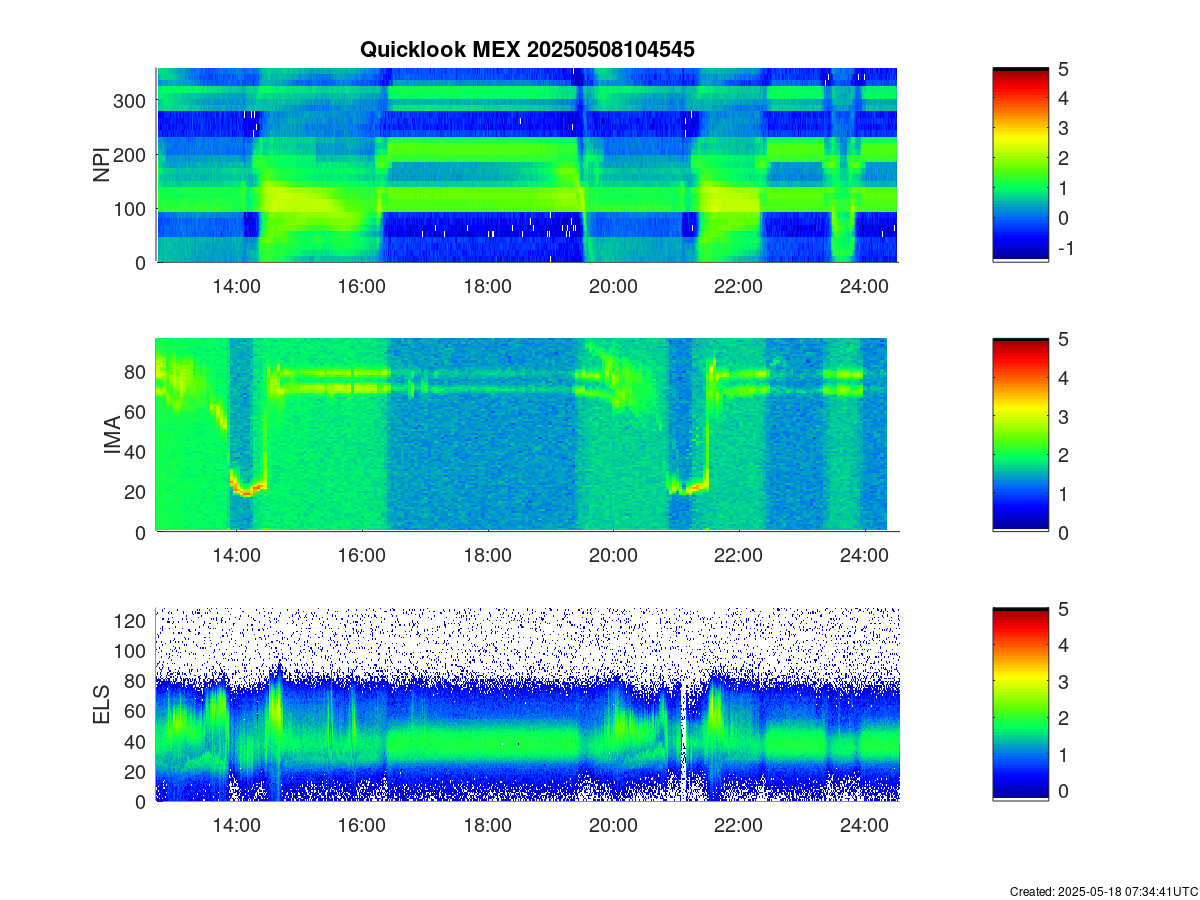Click the 100 tick on the ELS y-axis

132,651
